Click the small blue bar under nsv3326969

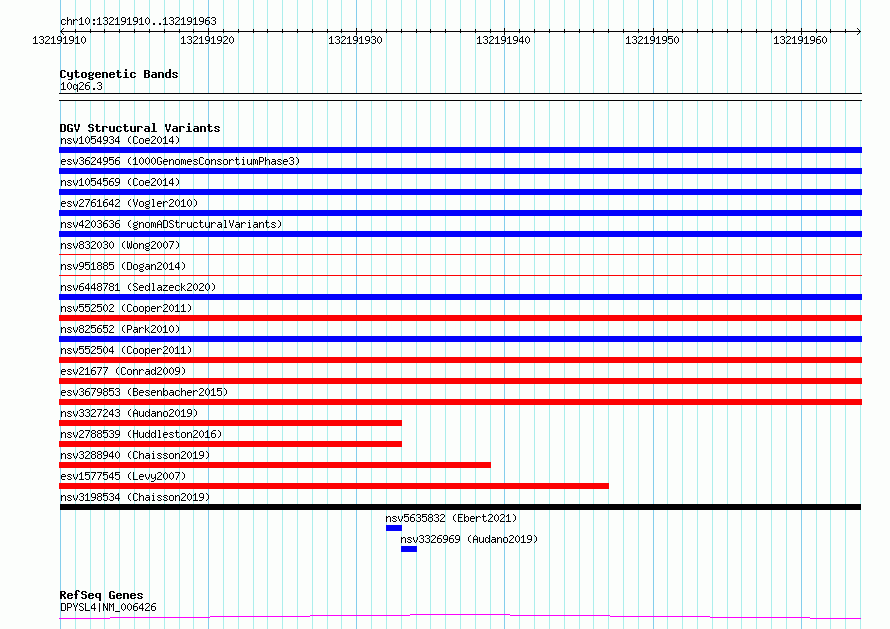tap(409, 549)
